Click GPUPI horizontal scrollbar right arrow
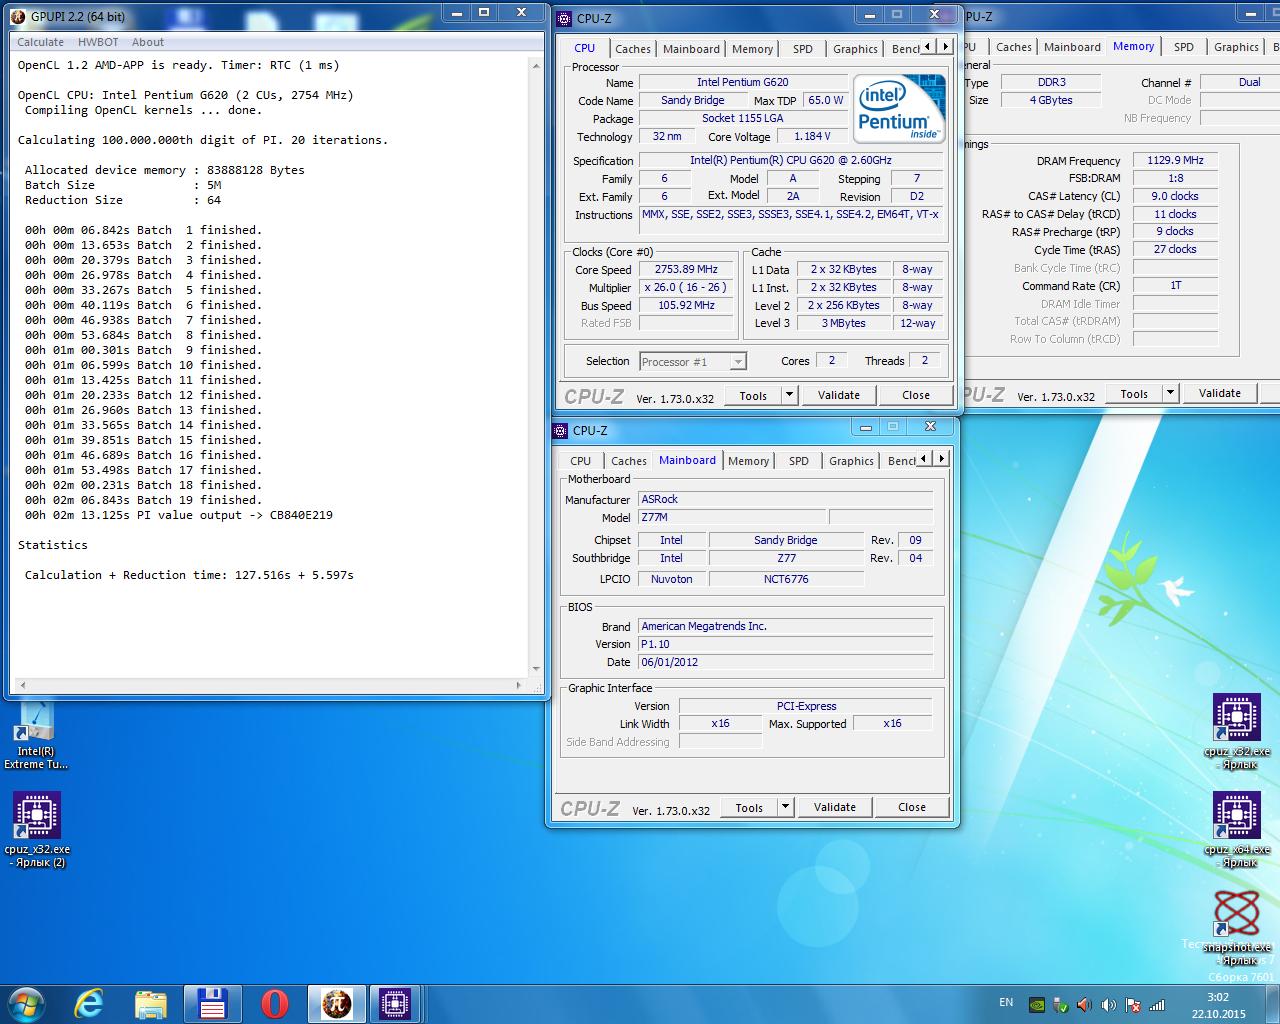 [x=519, y=685]
